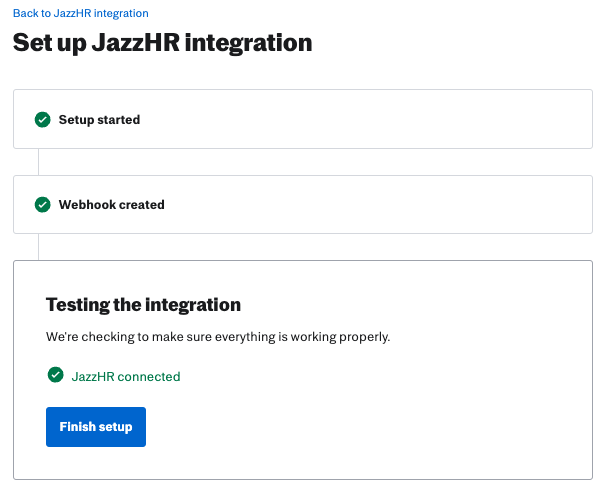This screenshot has width=607, height=495.
Task: Click connector line below Setup started card
Action: point(38,162)
